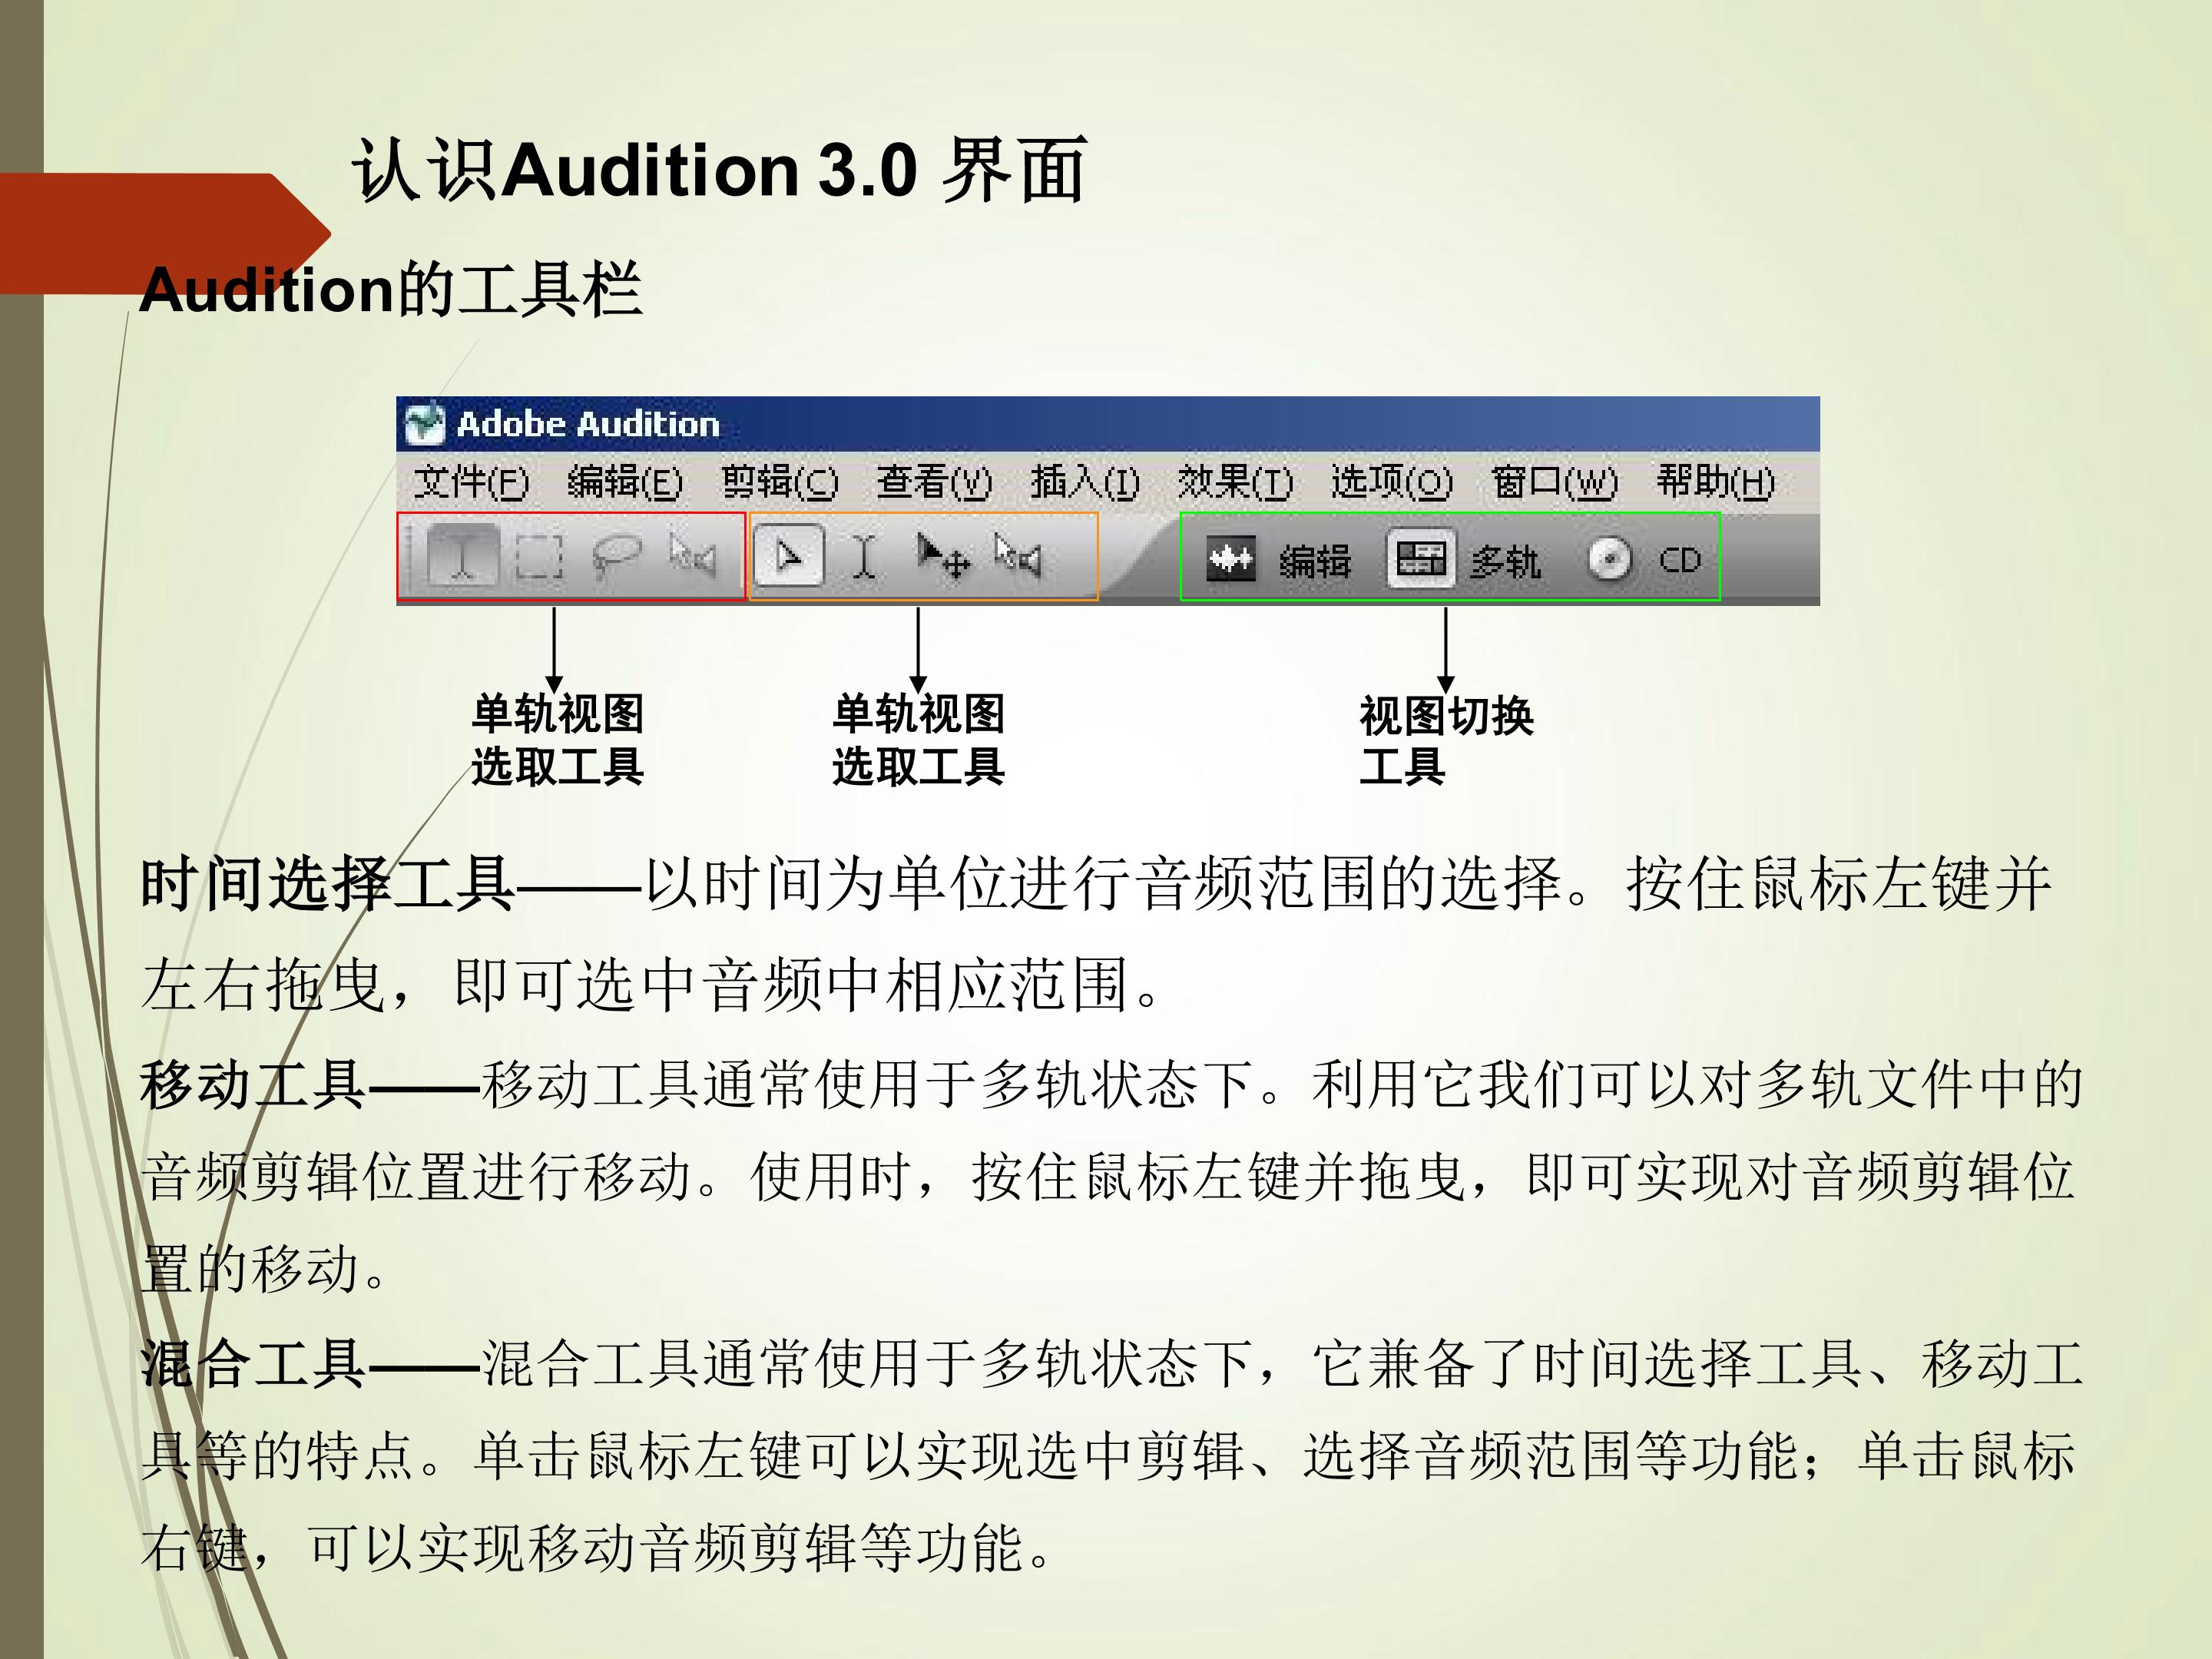Open the 文件(F) menu
The image size is (2212, 1659).
[471, 483]
